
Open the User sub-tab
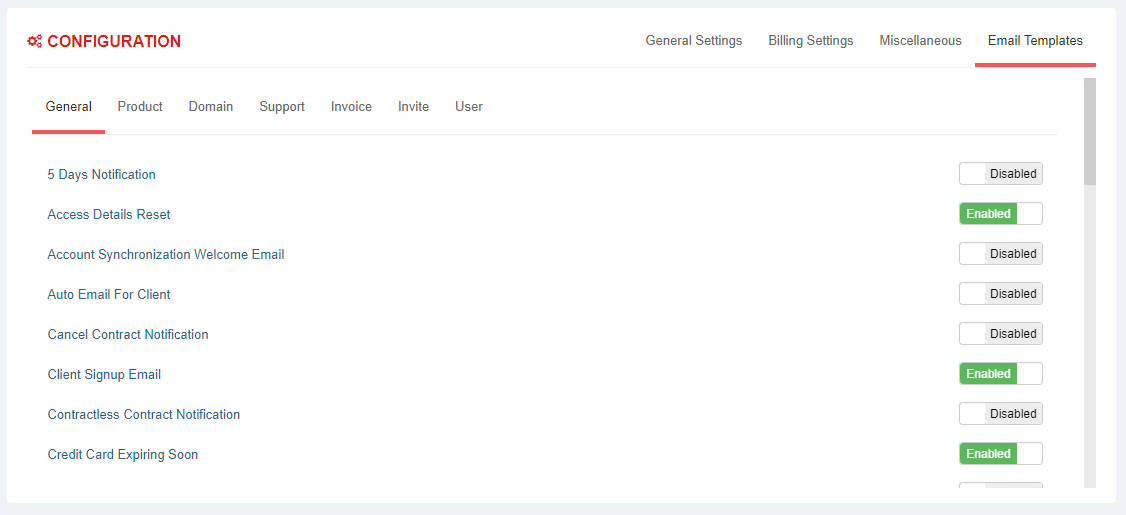click(469, 107)
